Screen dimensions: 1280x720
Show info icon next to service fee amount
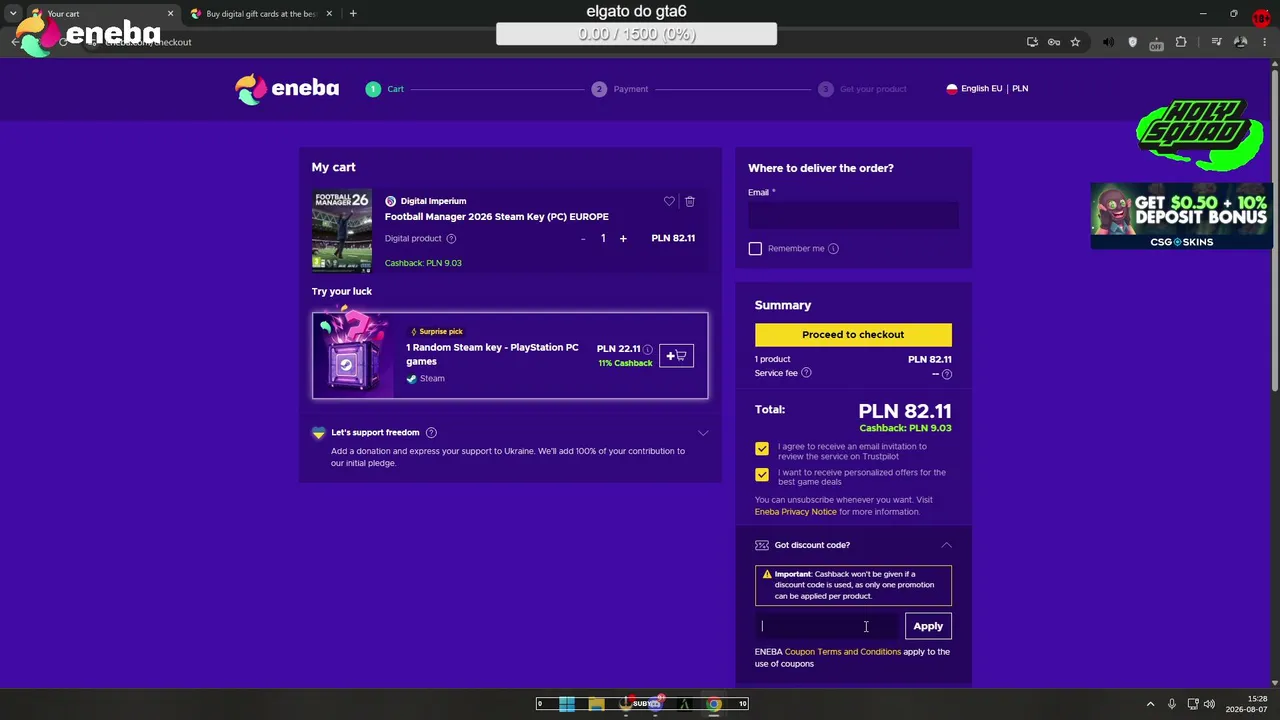pos(947,374)
